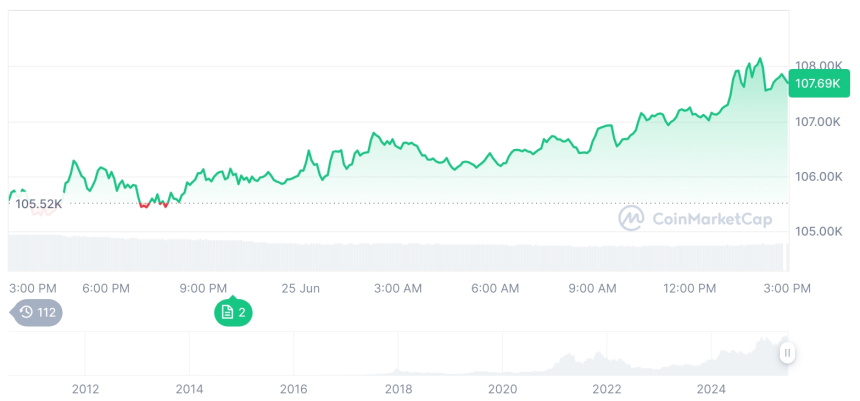Click 2020 on the overview timeline

502,389
